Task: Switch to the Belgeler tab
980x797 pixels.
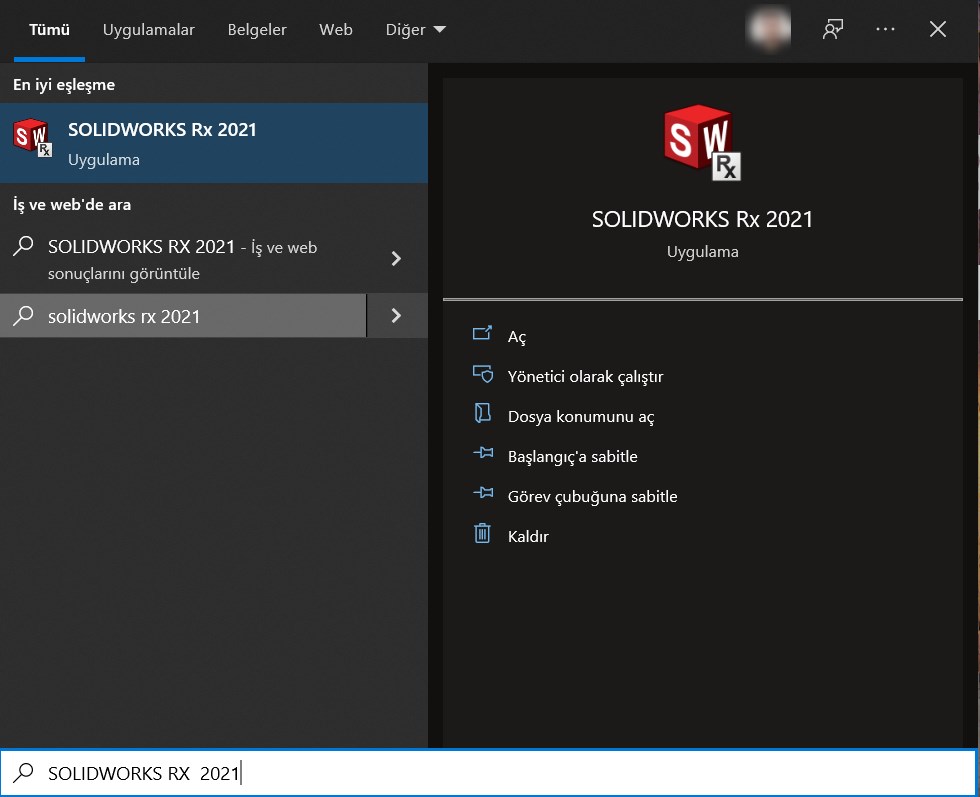Action: click(257, 29)
